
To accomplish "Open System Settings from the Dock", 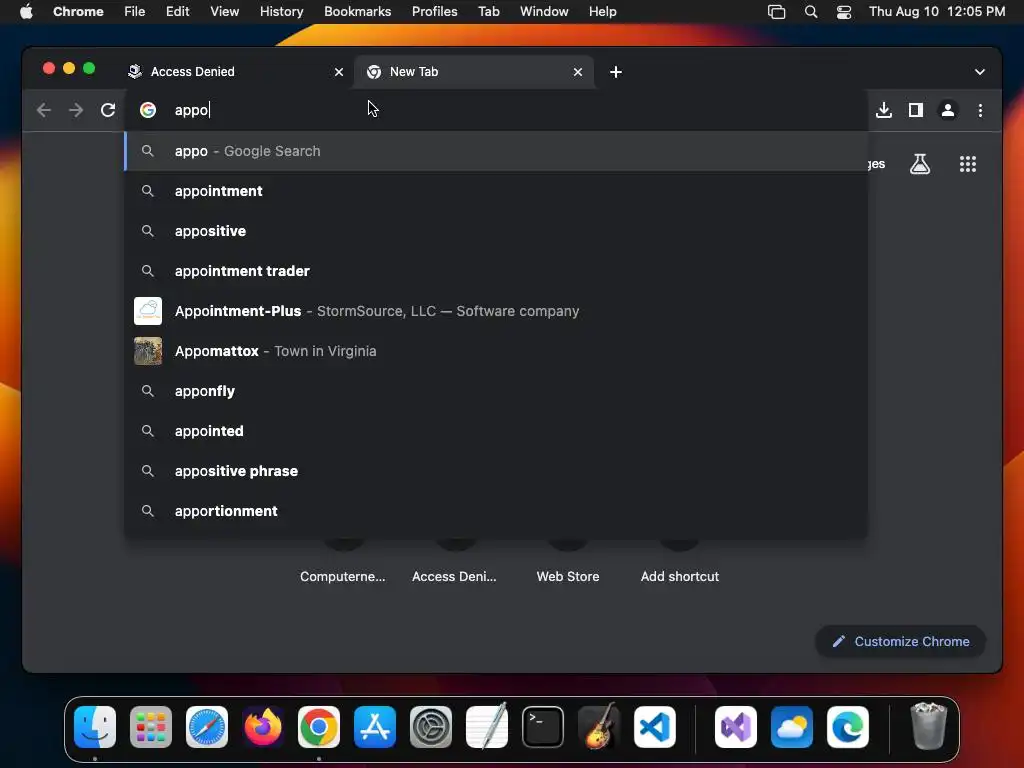I will coord(431,727).
